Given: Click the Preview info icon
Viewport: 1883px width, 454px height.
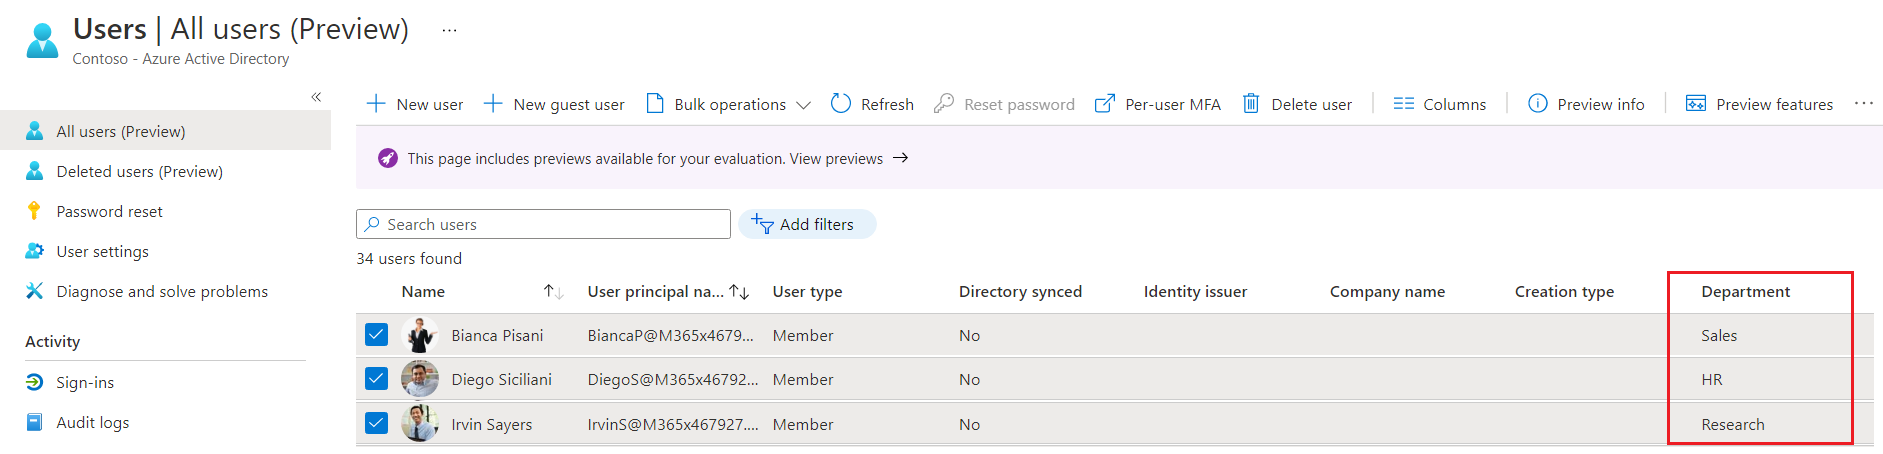Looking at the screenshot, I should [x=1537, y=104].
